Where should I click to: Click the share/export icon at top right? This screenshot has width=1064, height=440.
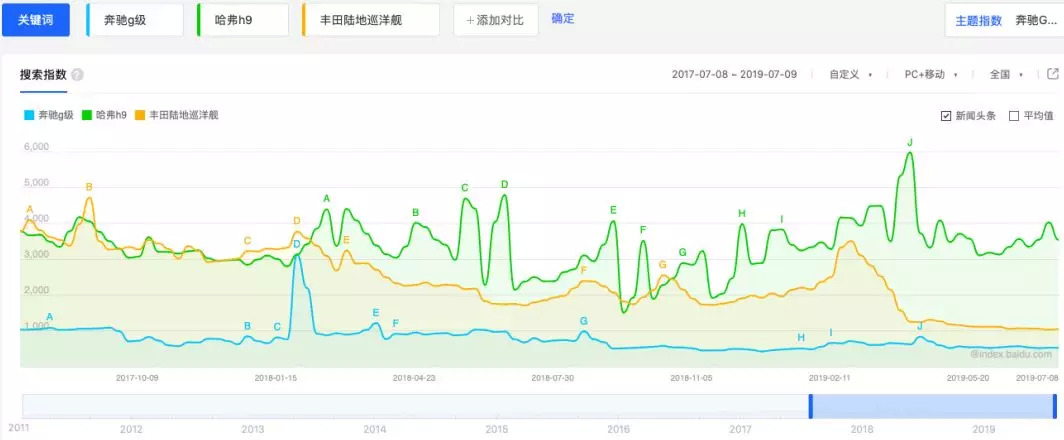[x=1053, y=74]
